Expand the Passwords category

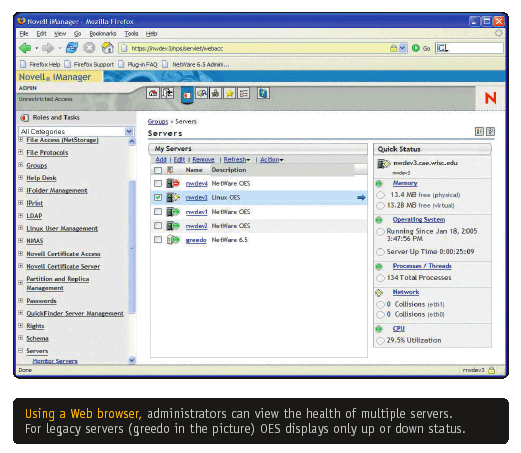coord(21,300)
